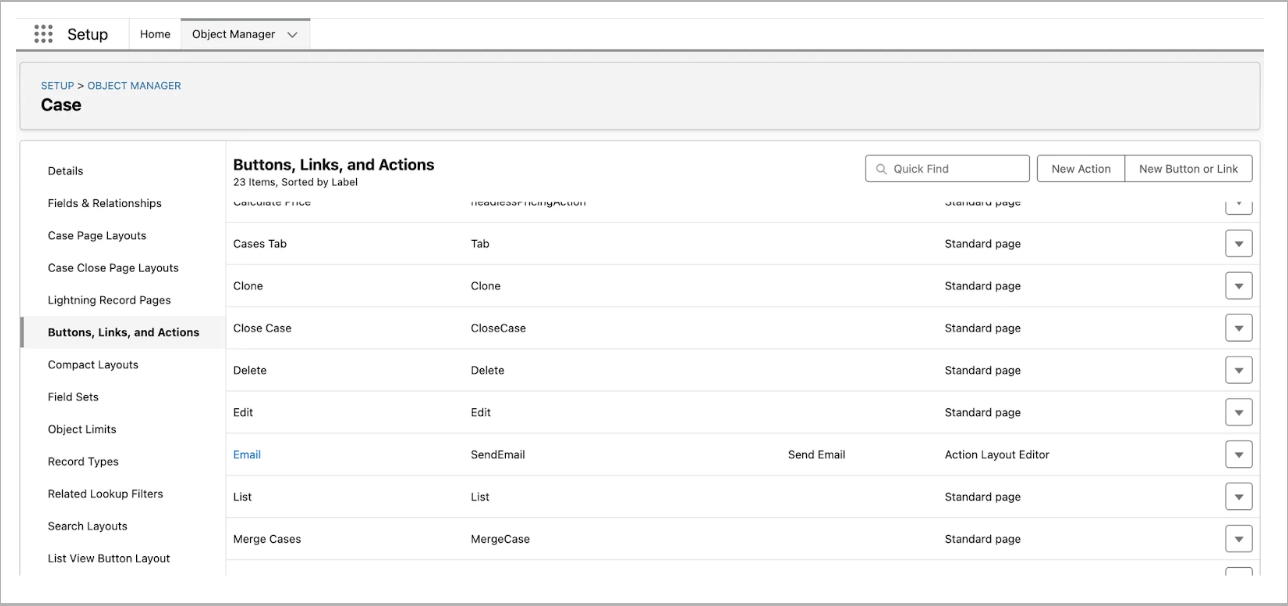Click the search icon in Quick Find
The width and height of the screenshot is (1288, 606).
pyautogui.click(x=884, y=168)
